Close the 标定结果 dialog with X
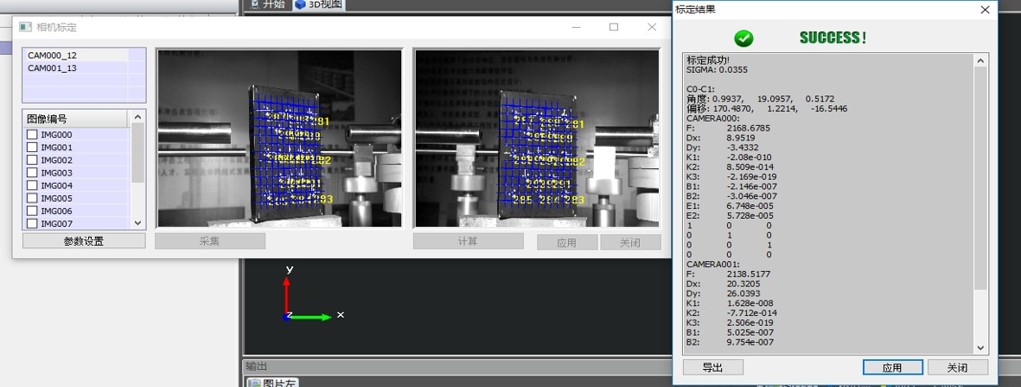 pos(985,10)
